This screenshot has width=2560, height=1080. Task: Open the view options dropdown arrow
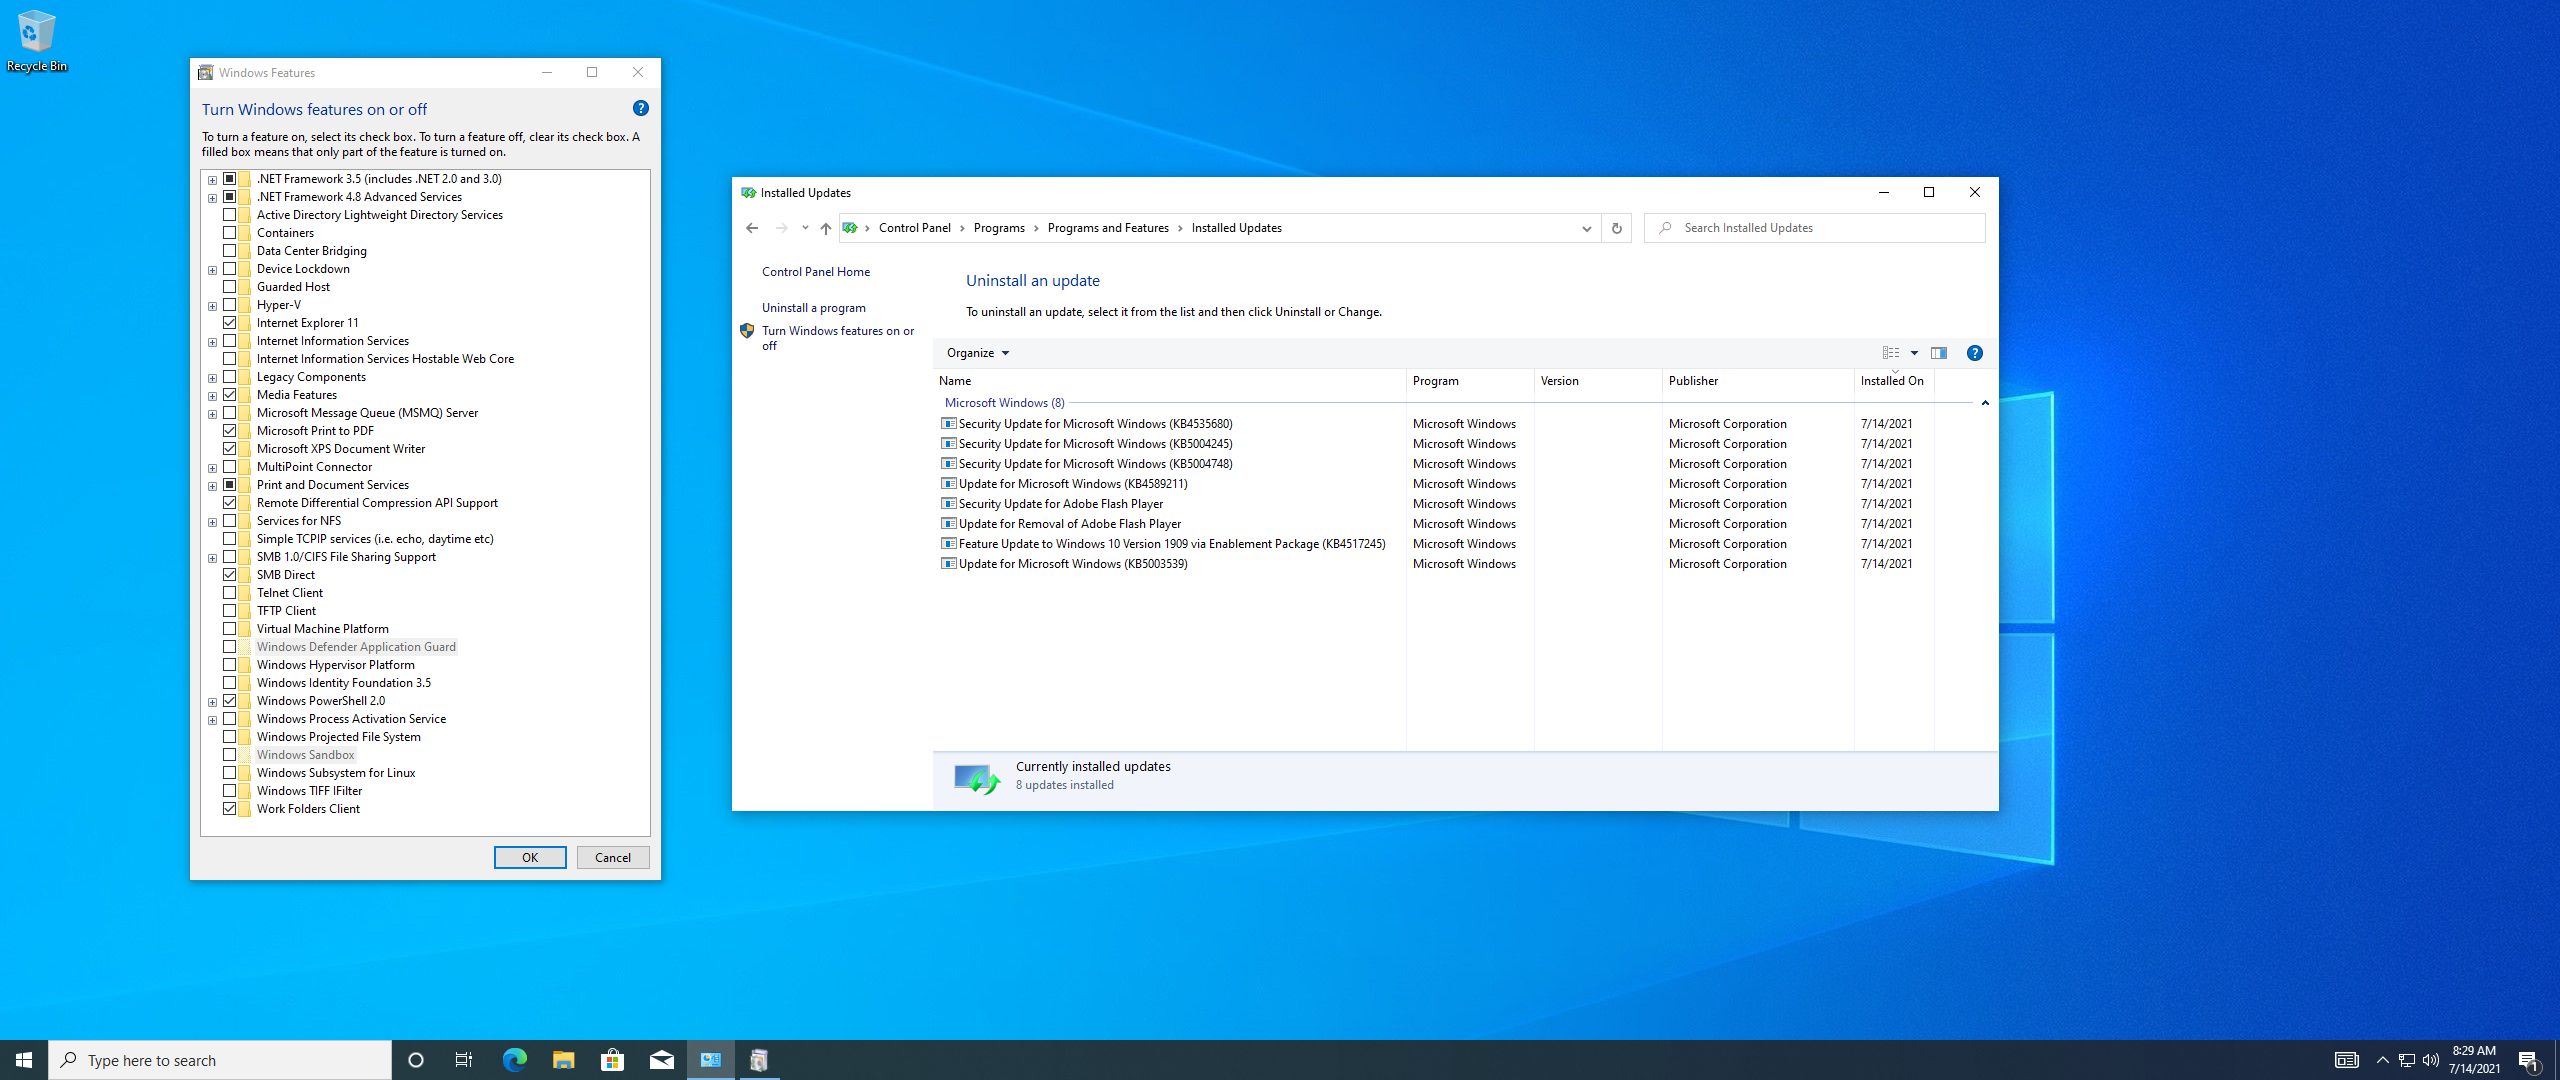pyautogui.click(x=1914, y=353)
